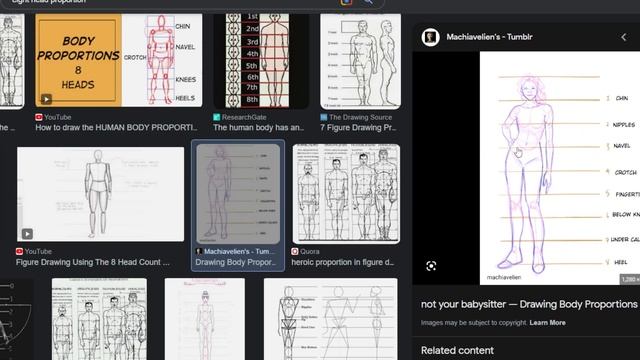The image size is (640, 360).
Task: Click the search query text field
Action: [171, 2]
